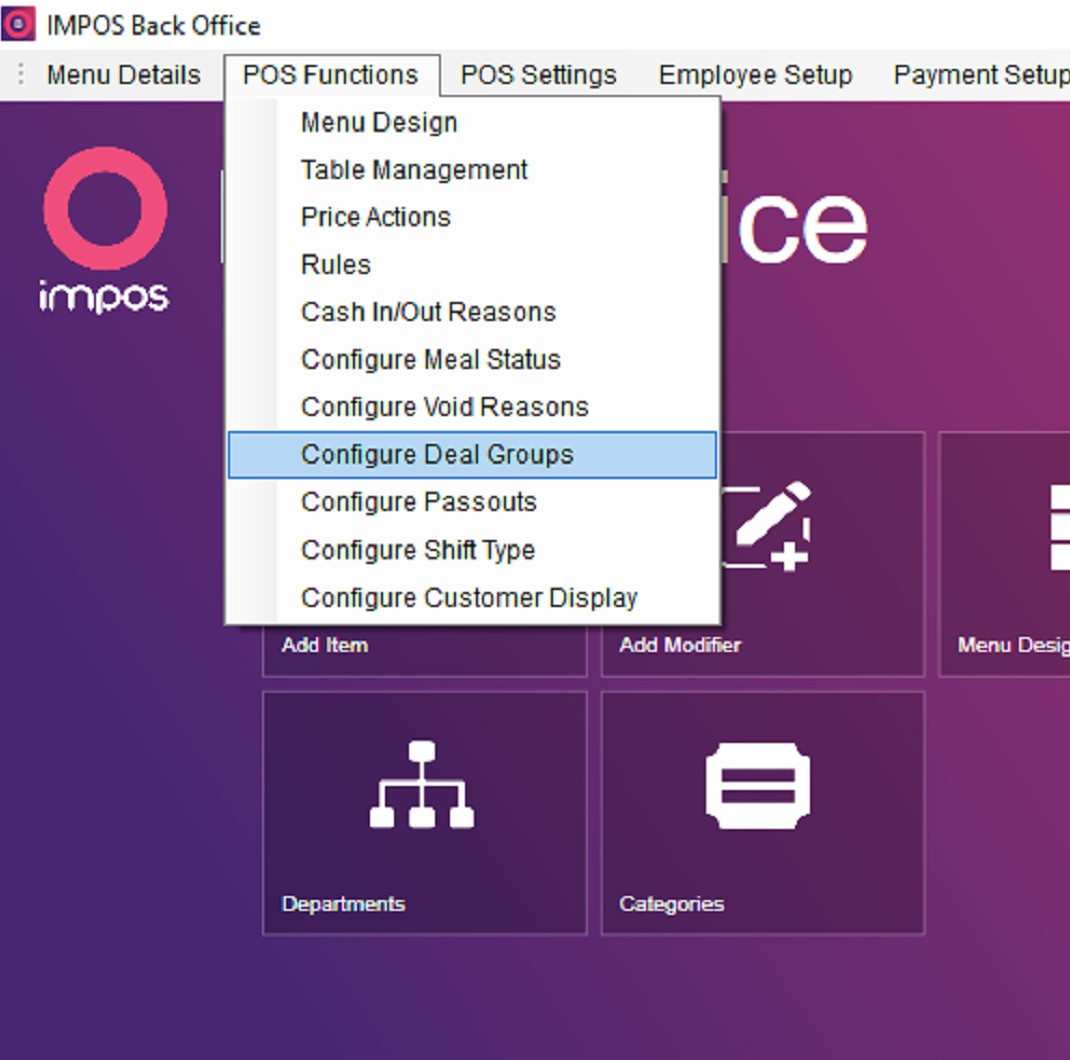Image resolution: width=1070 pixels, height=1060 pixels.
Task: Click the toolbar grip handle dots
Action: point(21,75)
